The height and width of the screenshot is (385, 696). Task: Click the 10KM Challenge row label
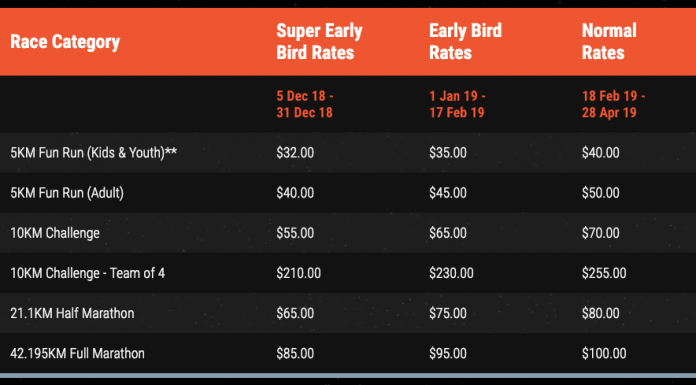click(55, 233)
